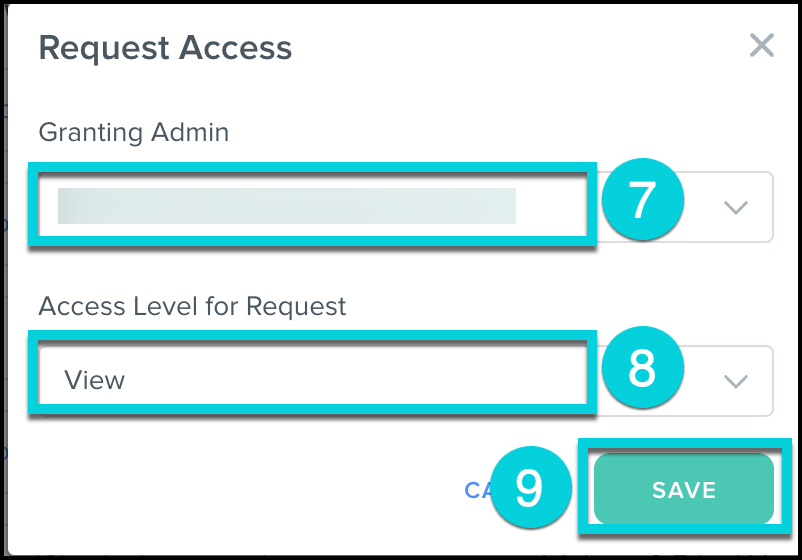Click empty space right of View text
The image size is (802, 560).
(x=350, y=380)
